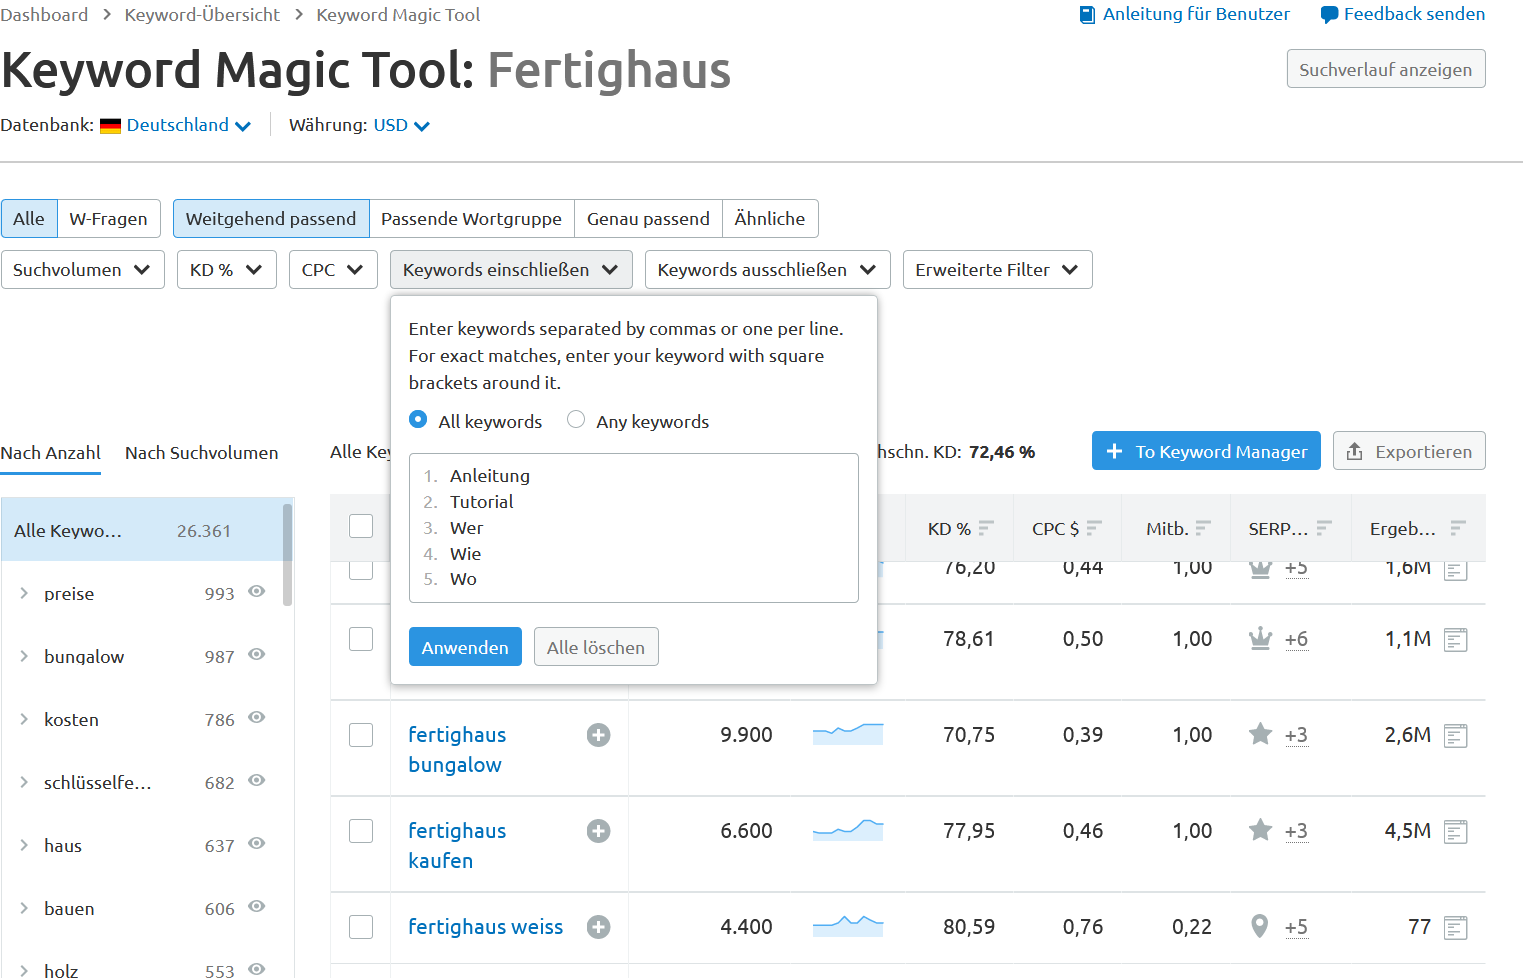Click the Exportieren button
Screen dimensions: 1523x978
point(1409,451)
